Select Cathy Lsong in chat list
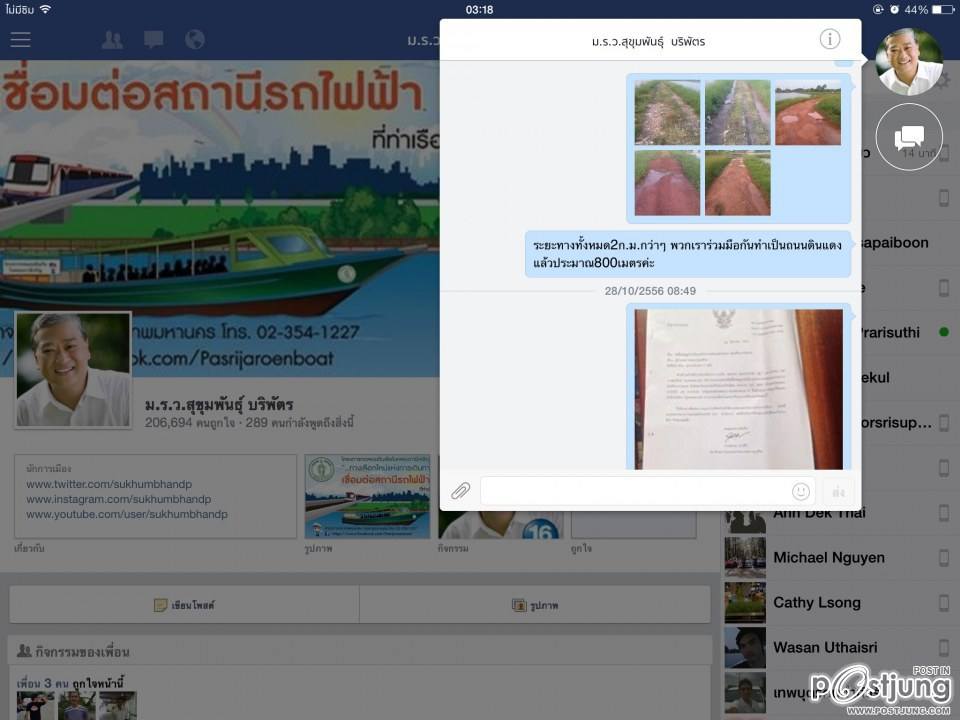 [x=817, y=602]
